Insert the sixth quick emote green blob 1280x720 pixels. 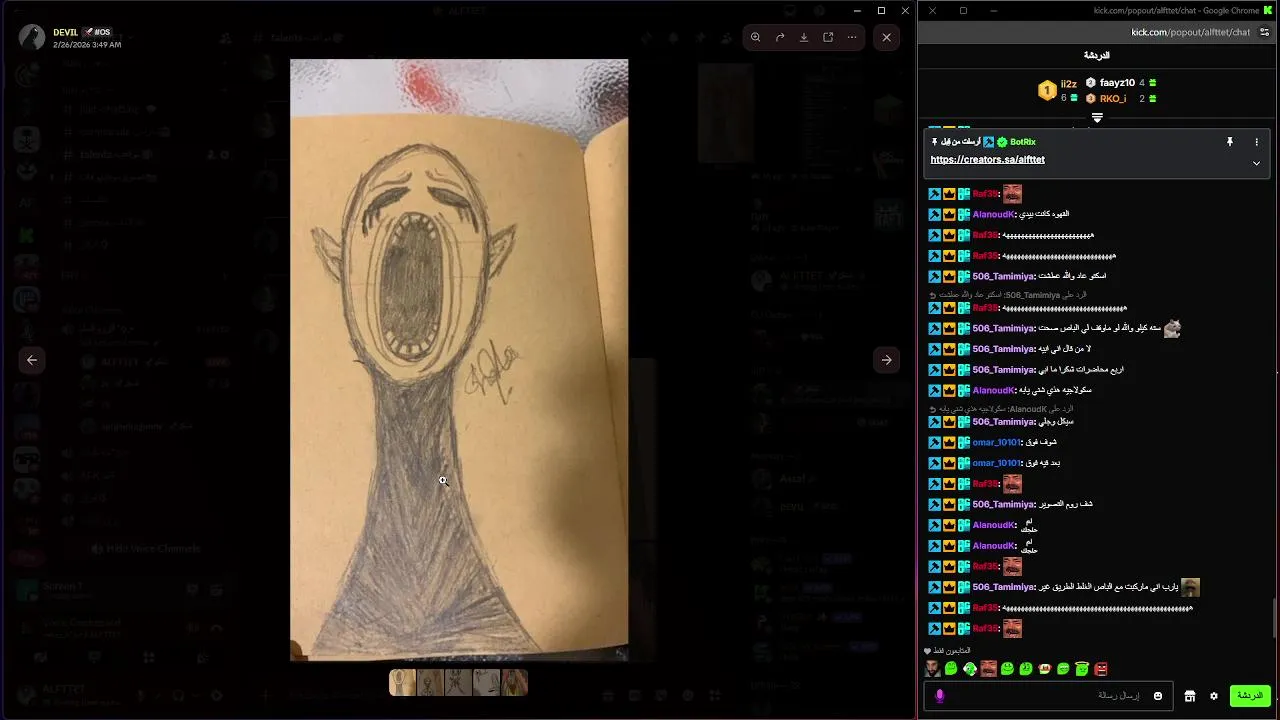tap(1026, 669)
